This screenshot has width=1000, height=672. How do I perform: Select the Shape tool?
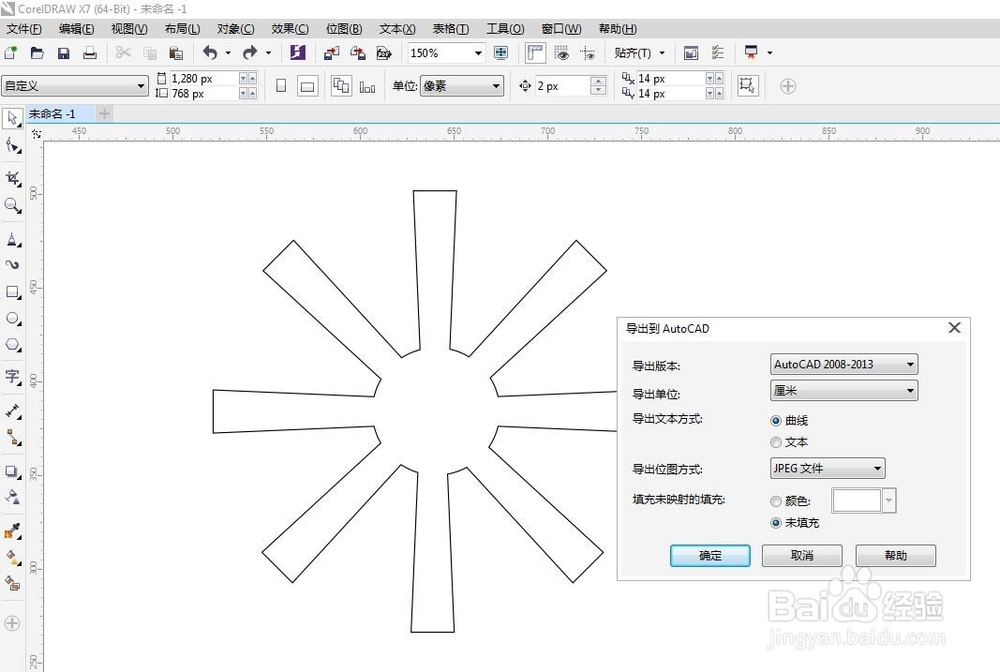point(13,146)
